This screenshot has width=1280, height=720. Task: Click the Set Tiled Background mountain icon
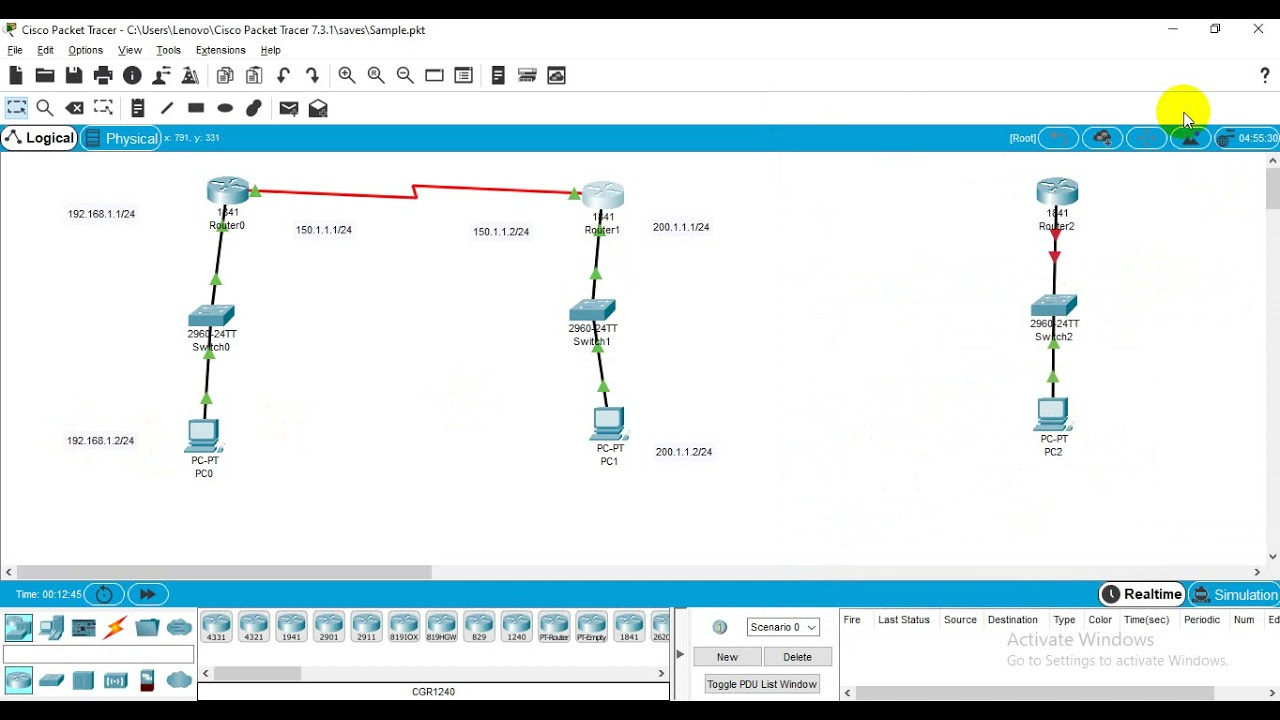pyautogui.click(x=1190, y=139)
